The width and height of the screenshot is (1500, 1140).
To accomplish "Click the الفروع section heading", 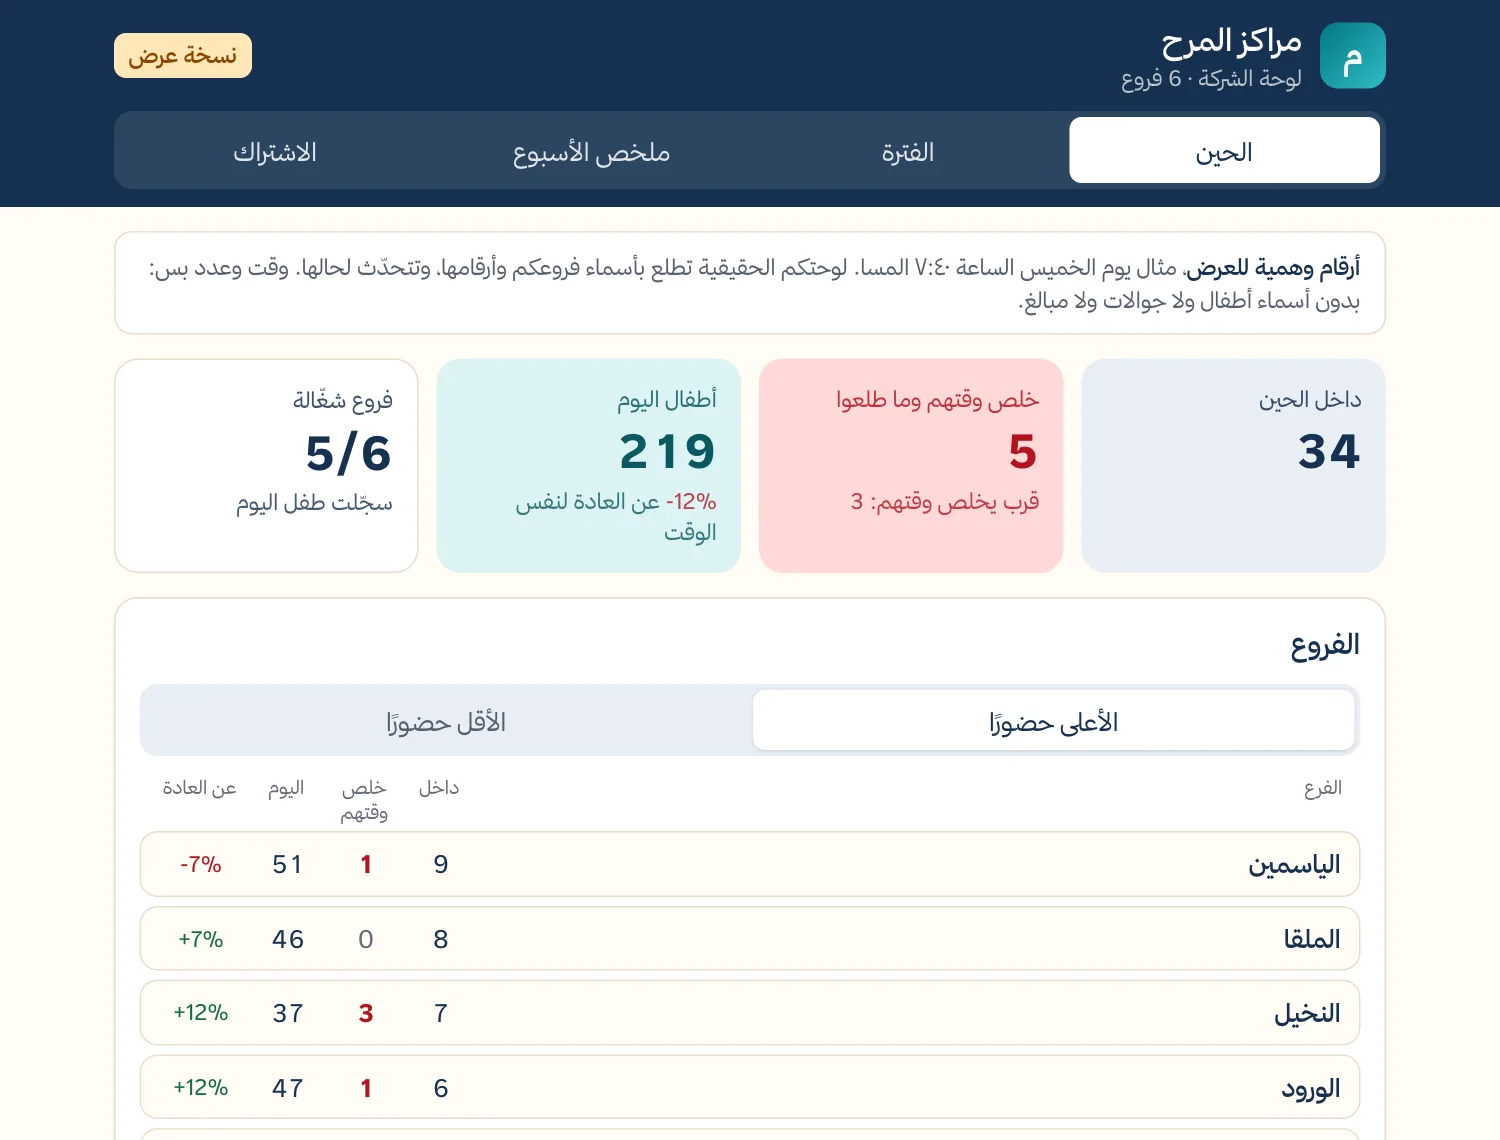I will click(x=1325, y=645).
